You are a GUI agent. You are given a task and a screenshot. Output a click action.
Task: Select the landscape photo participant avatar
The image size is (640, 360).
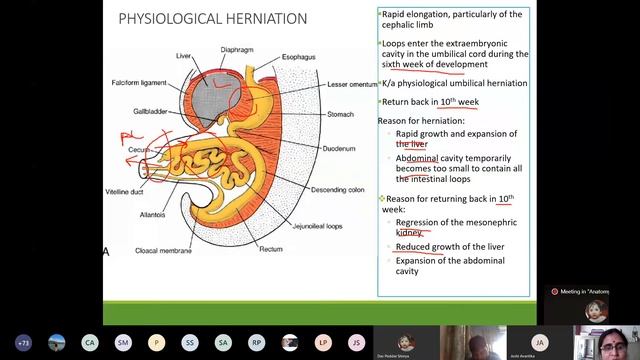[57, 343]
